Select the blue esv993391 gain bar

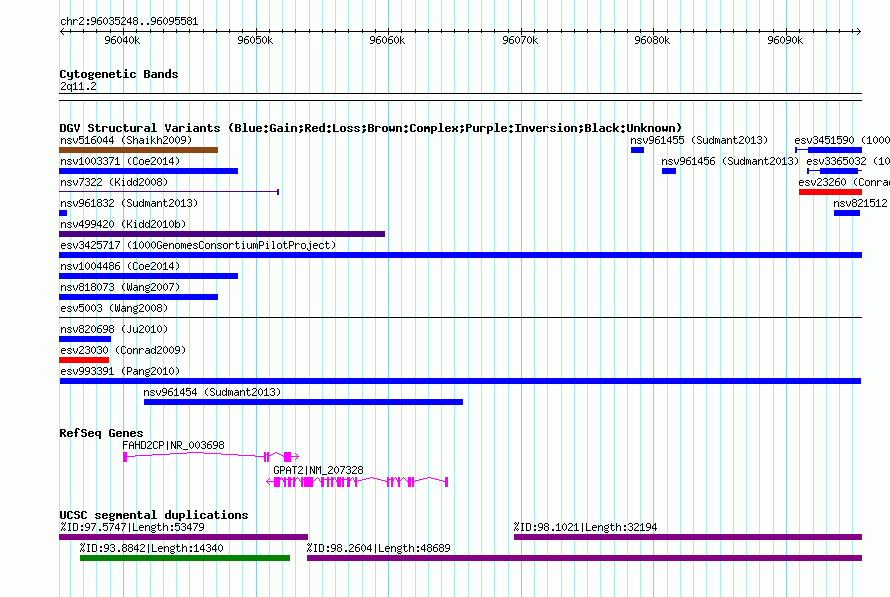pos(460,381)
